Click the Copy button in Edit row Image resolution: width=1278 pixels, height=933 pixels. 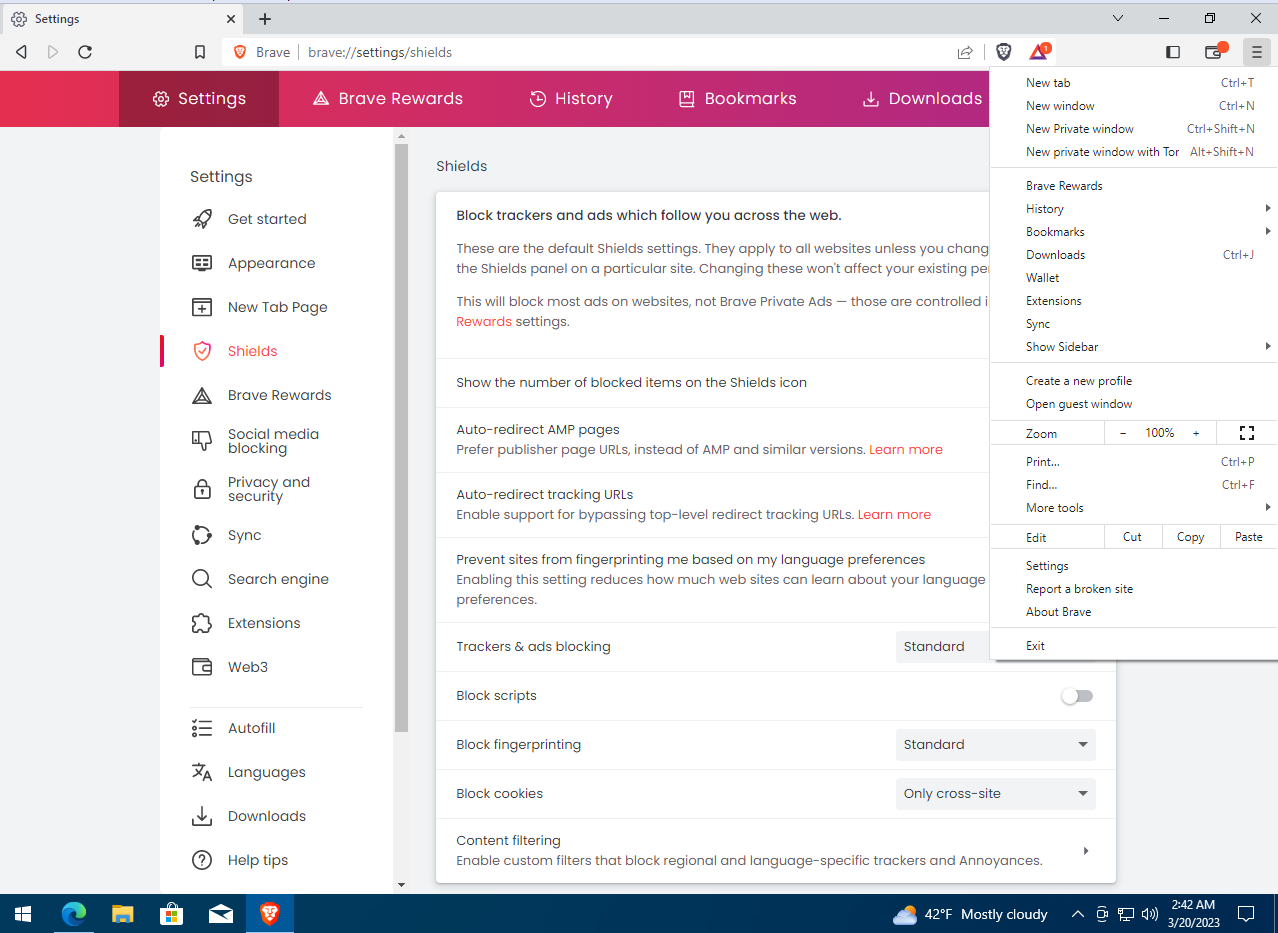click(1190, 537)
